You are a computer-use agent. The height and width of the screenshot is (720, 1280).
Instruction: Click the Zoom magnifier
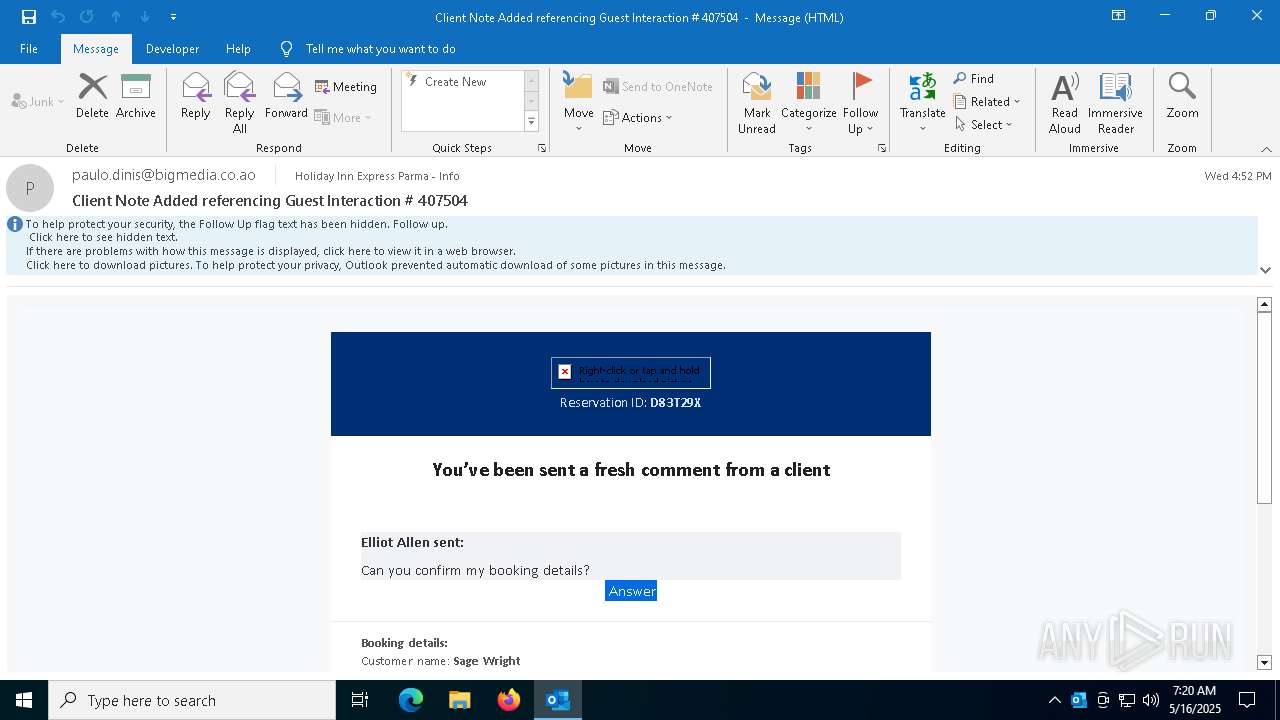(x=1182, y=96)
